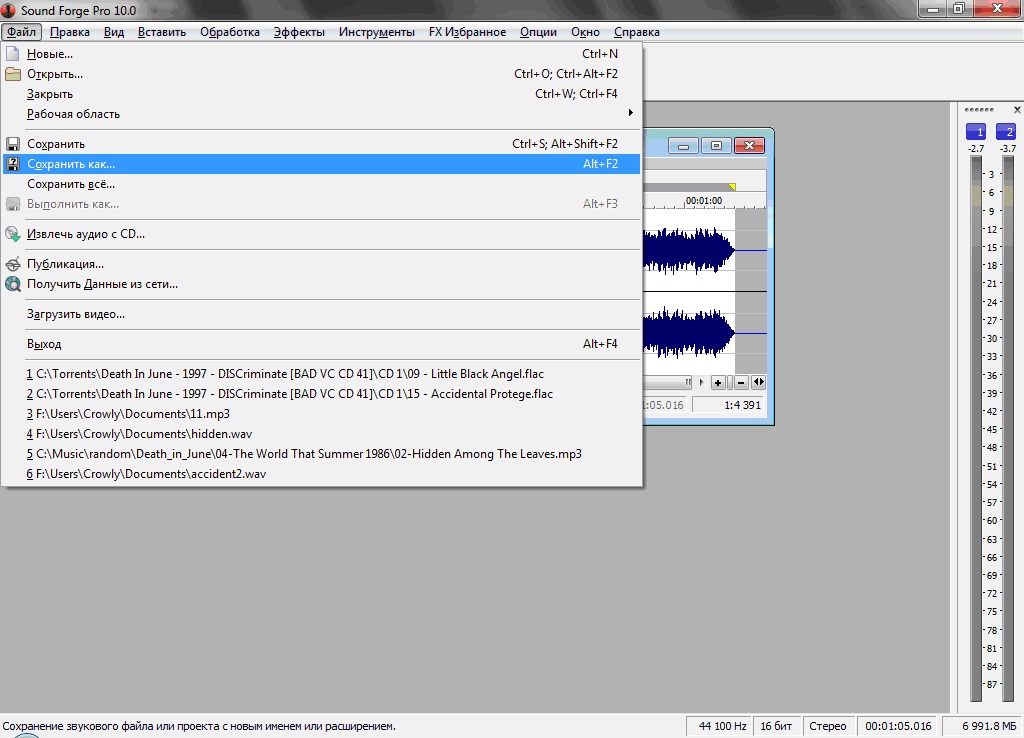Screen dimensions: 1024x738
Task: Close the audio data window
Action: tap(749, 146)
